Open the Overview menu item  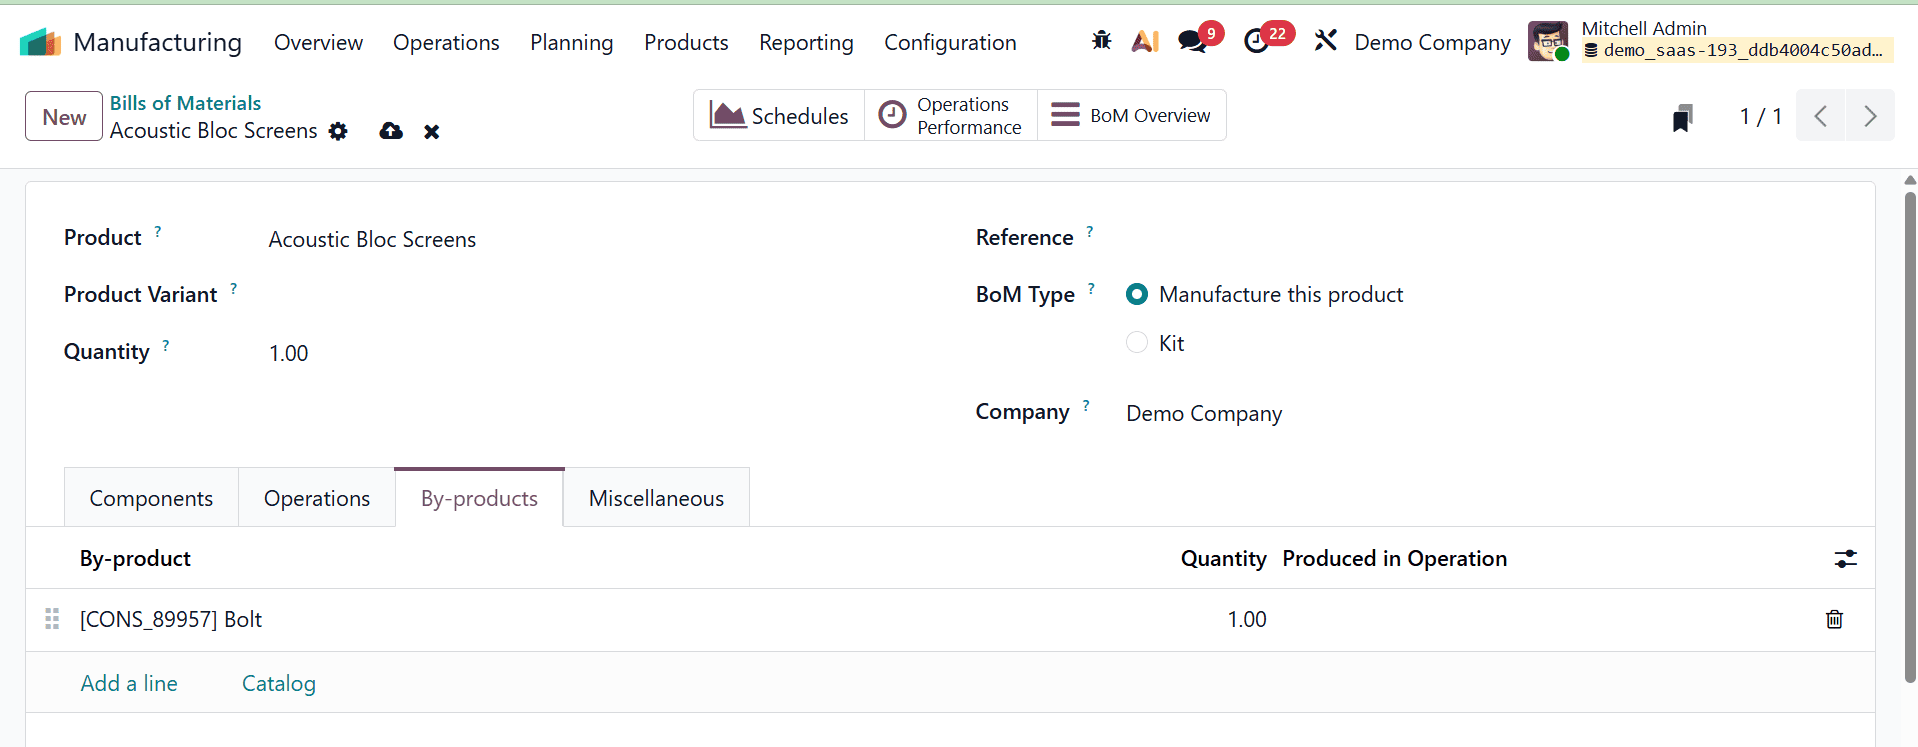(x=318, y=42)
